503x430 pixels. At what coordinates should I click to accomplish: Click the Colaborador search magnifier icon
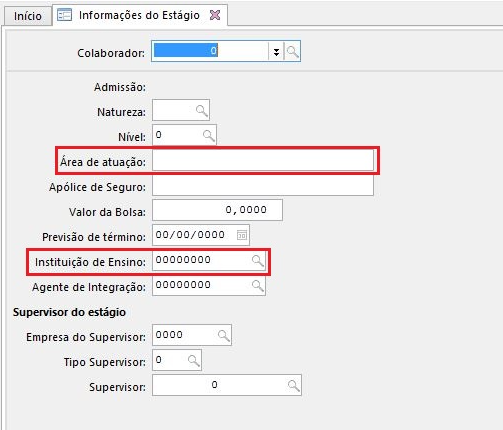292,52
